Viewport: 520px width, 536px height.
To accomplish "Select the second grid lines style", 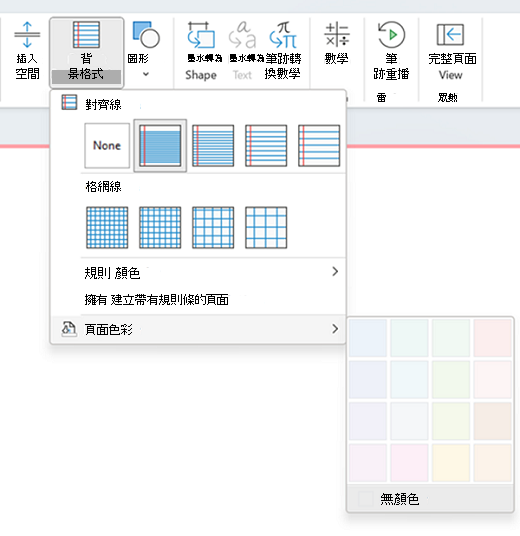I will (x=160, y=227).
